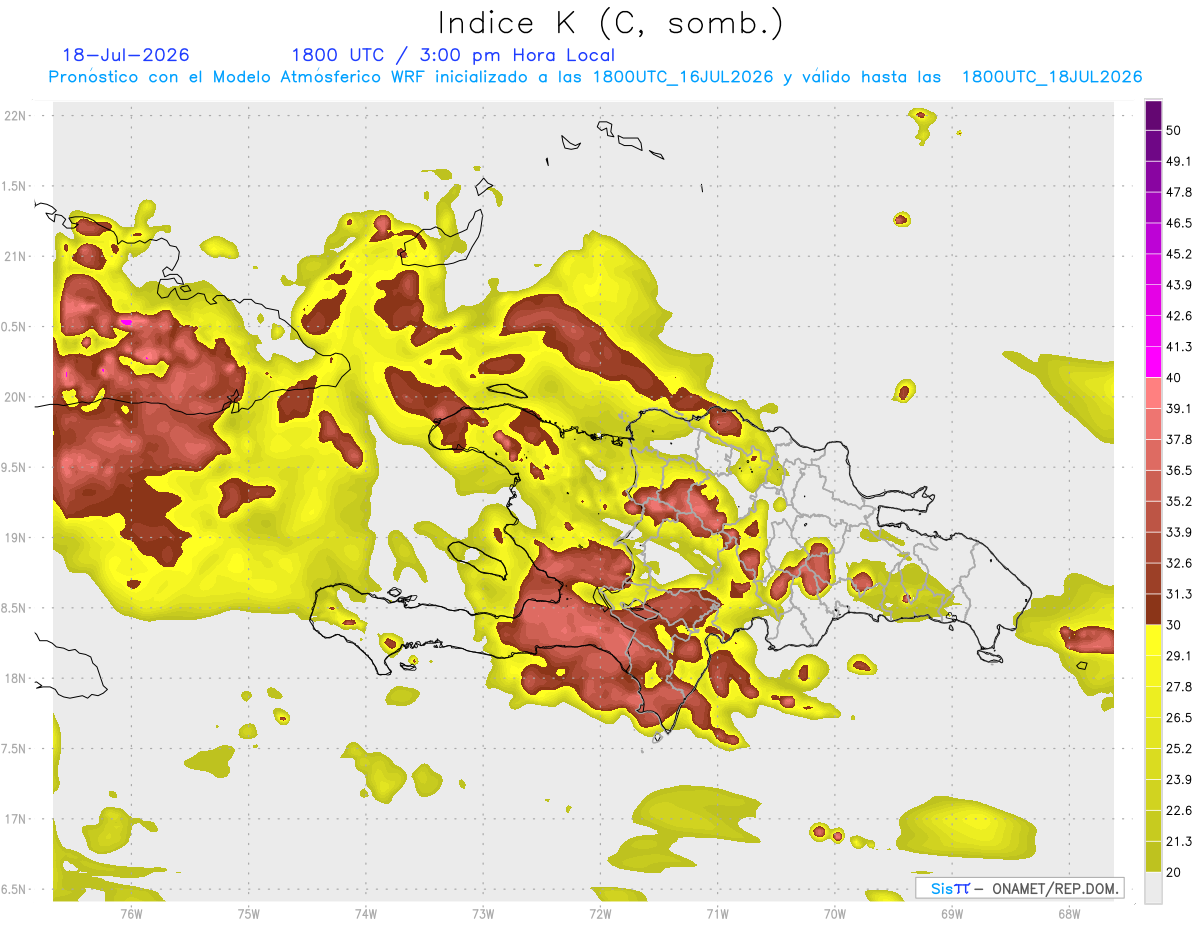Image resolution: width=1200 pixels, height=927 pixels.
Task: Pick the bright yellow colorbar segment between 29.1 and 30
Action: 1153,640
